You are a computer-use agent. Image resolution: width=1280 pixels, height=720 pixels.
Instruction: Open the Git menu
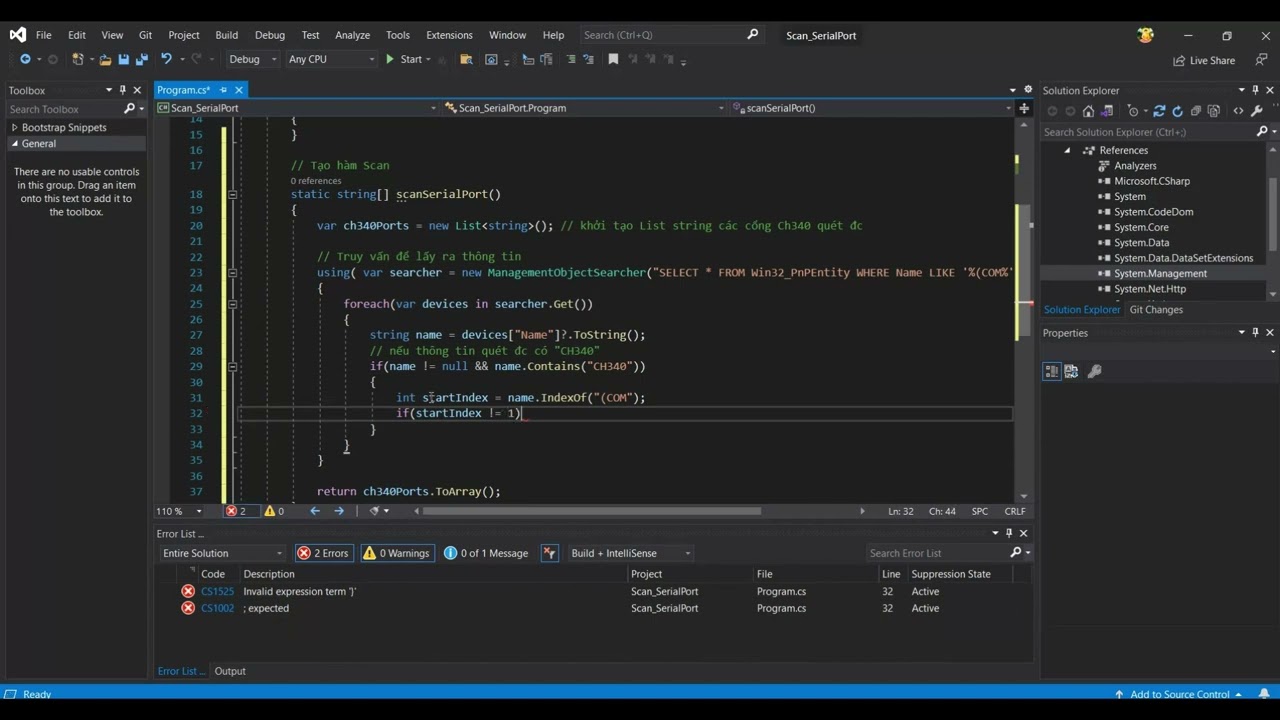pos(146,35)
